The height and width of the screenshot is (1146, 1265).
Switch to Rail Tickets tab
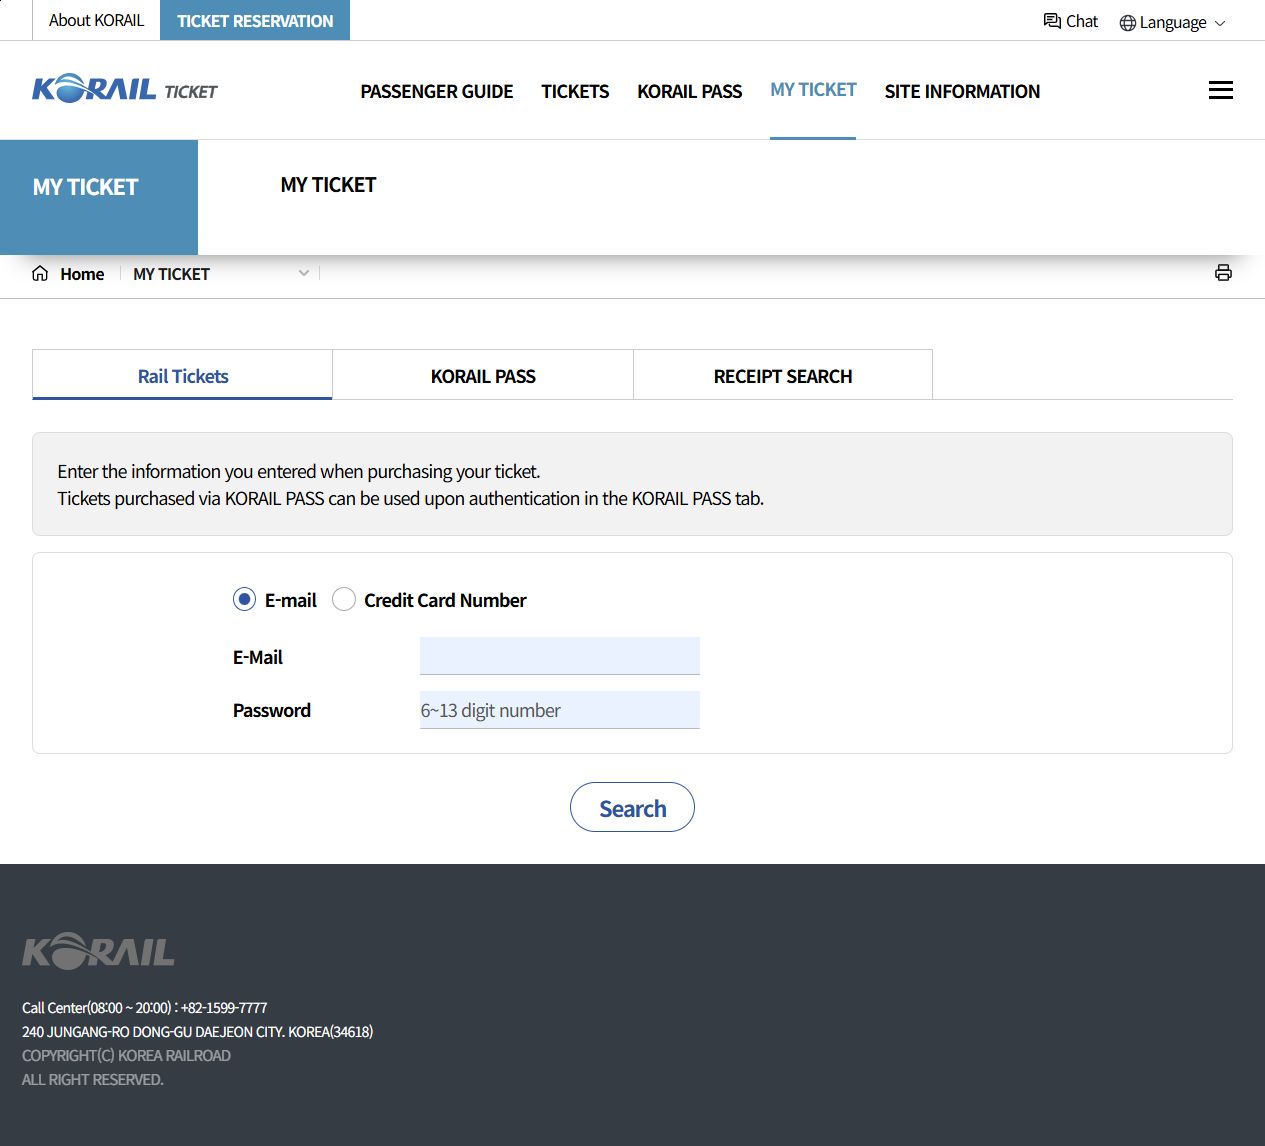coord(182,375)
